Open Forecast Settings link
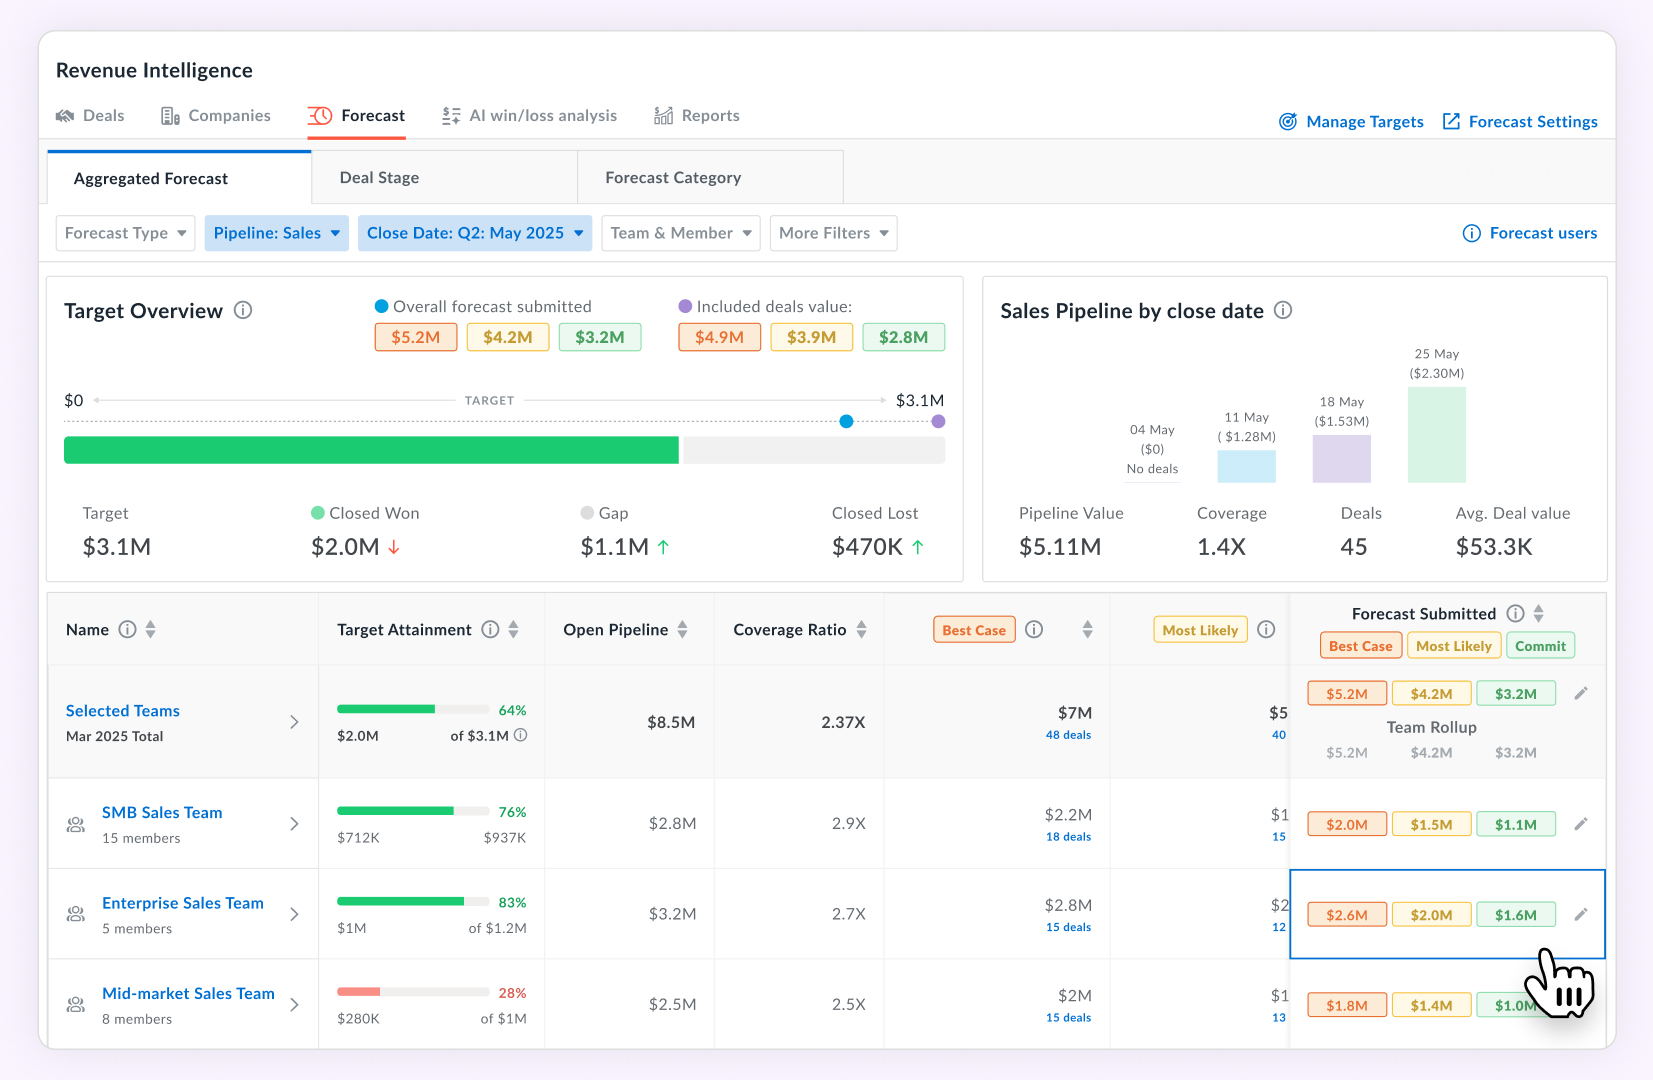The width and height of the screenshot is (1653, 1080). point(1520,122)
